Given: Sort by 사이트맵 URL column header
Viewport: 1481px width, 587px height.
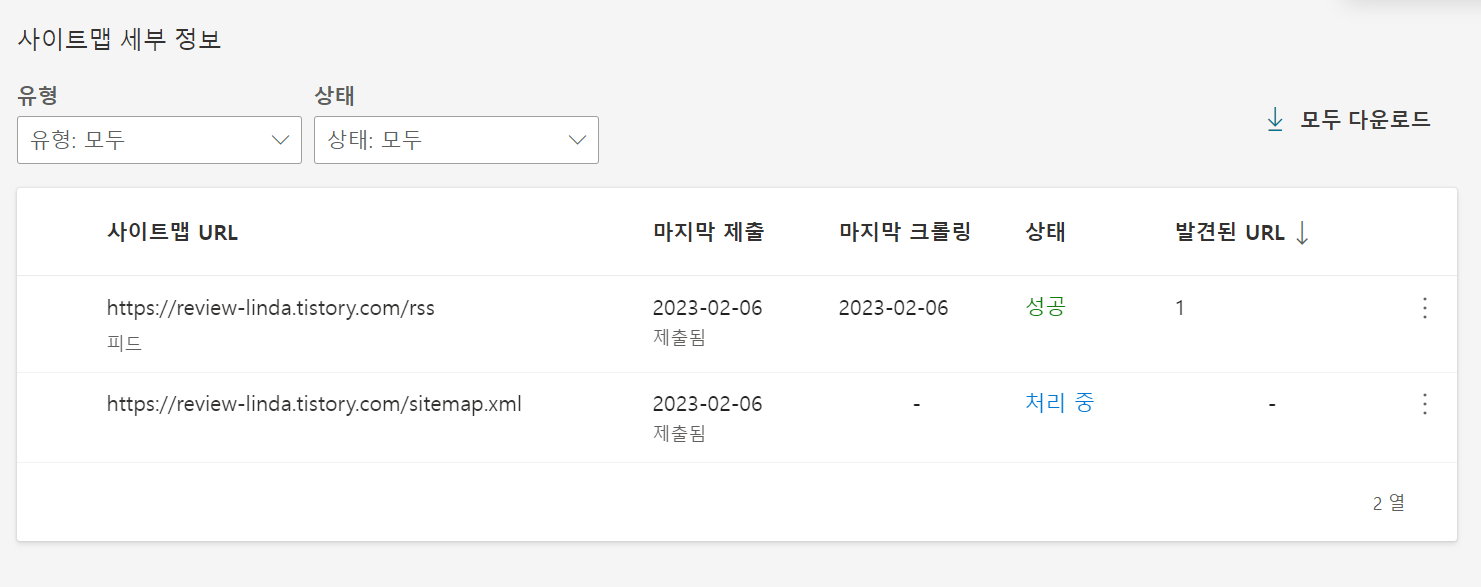Looking at the screenshot, I should (172, 232).
